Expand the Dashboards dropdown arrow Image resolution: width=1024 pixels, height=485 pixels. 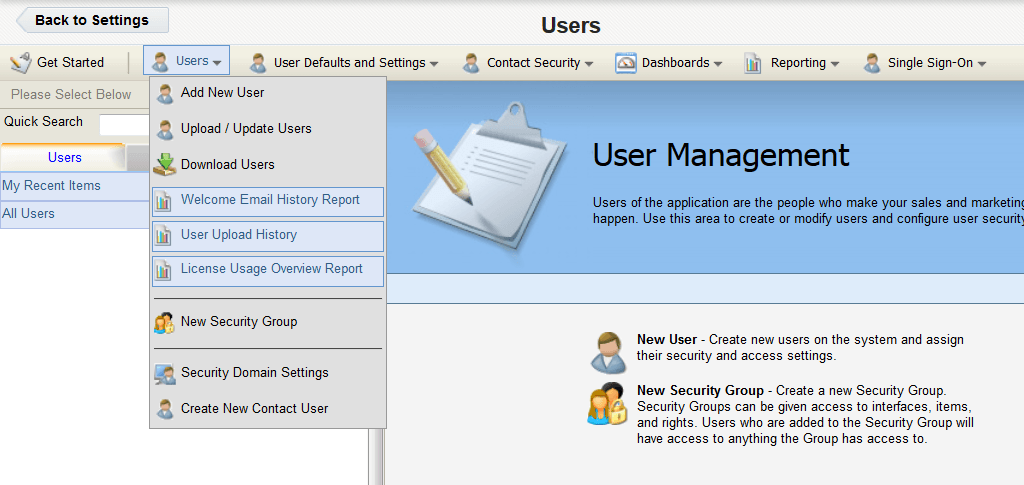[x=718, y=64]
